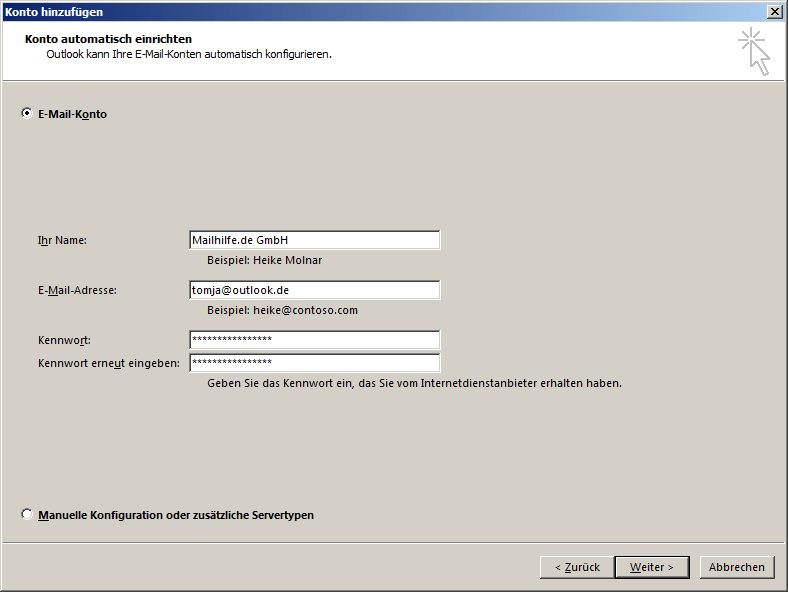
Task: Choose Manuelle Konfiguration oder zusätzliche Servertypen option
Action: coord(27,515)
